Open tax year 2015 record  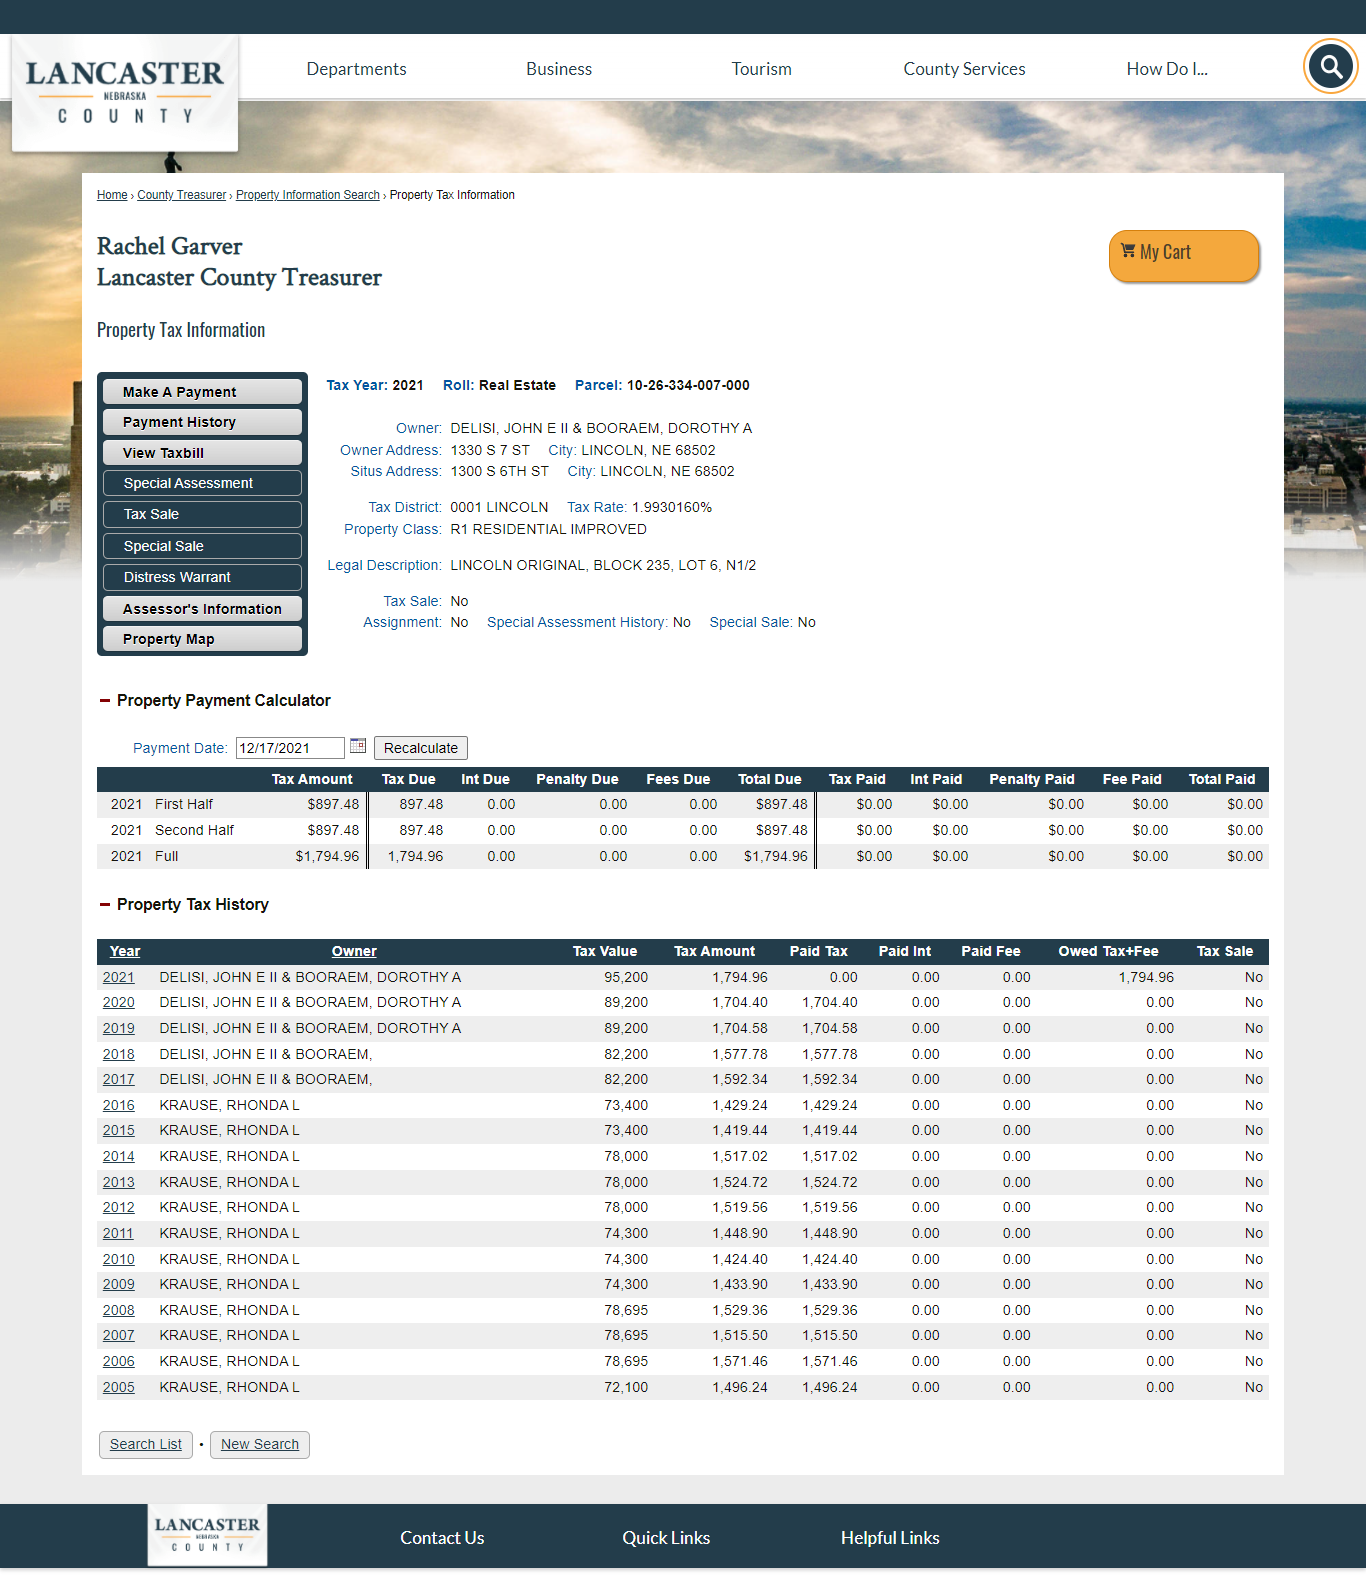tap(118, 1130)
